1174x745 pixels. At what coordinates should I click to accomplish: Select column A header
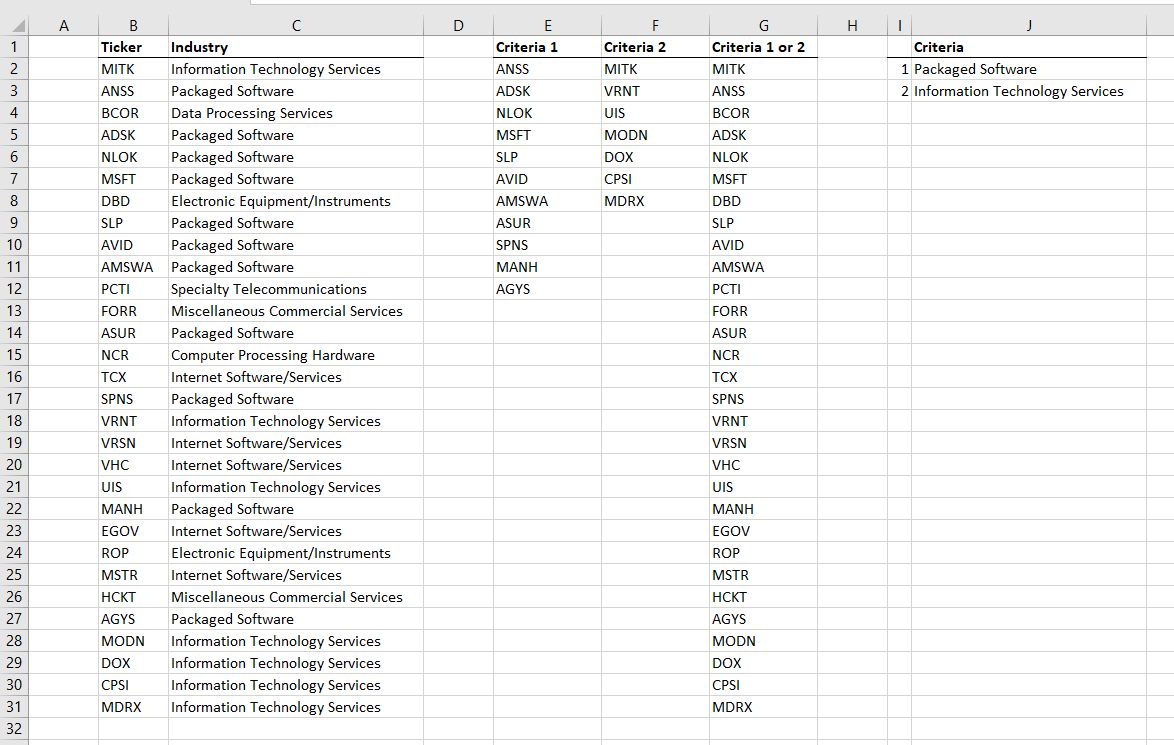64,25
